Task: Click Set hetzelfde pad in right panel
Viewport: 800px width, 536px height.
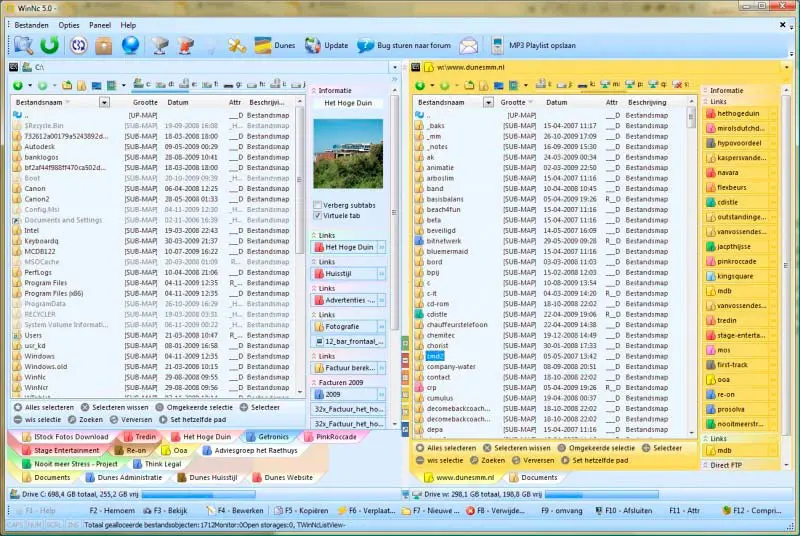Action: pos(594,460)
